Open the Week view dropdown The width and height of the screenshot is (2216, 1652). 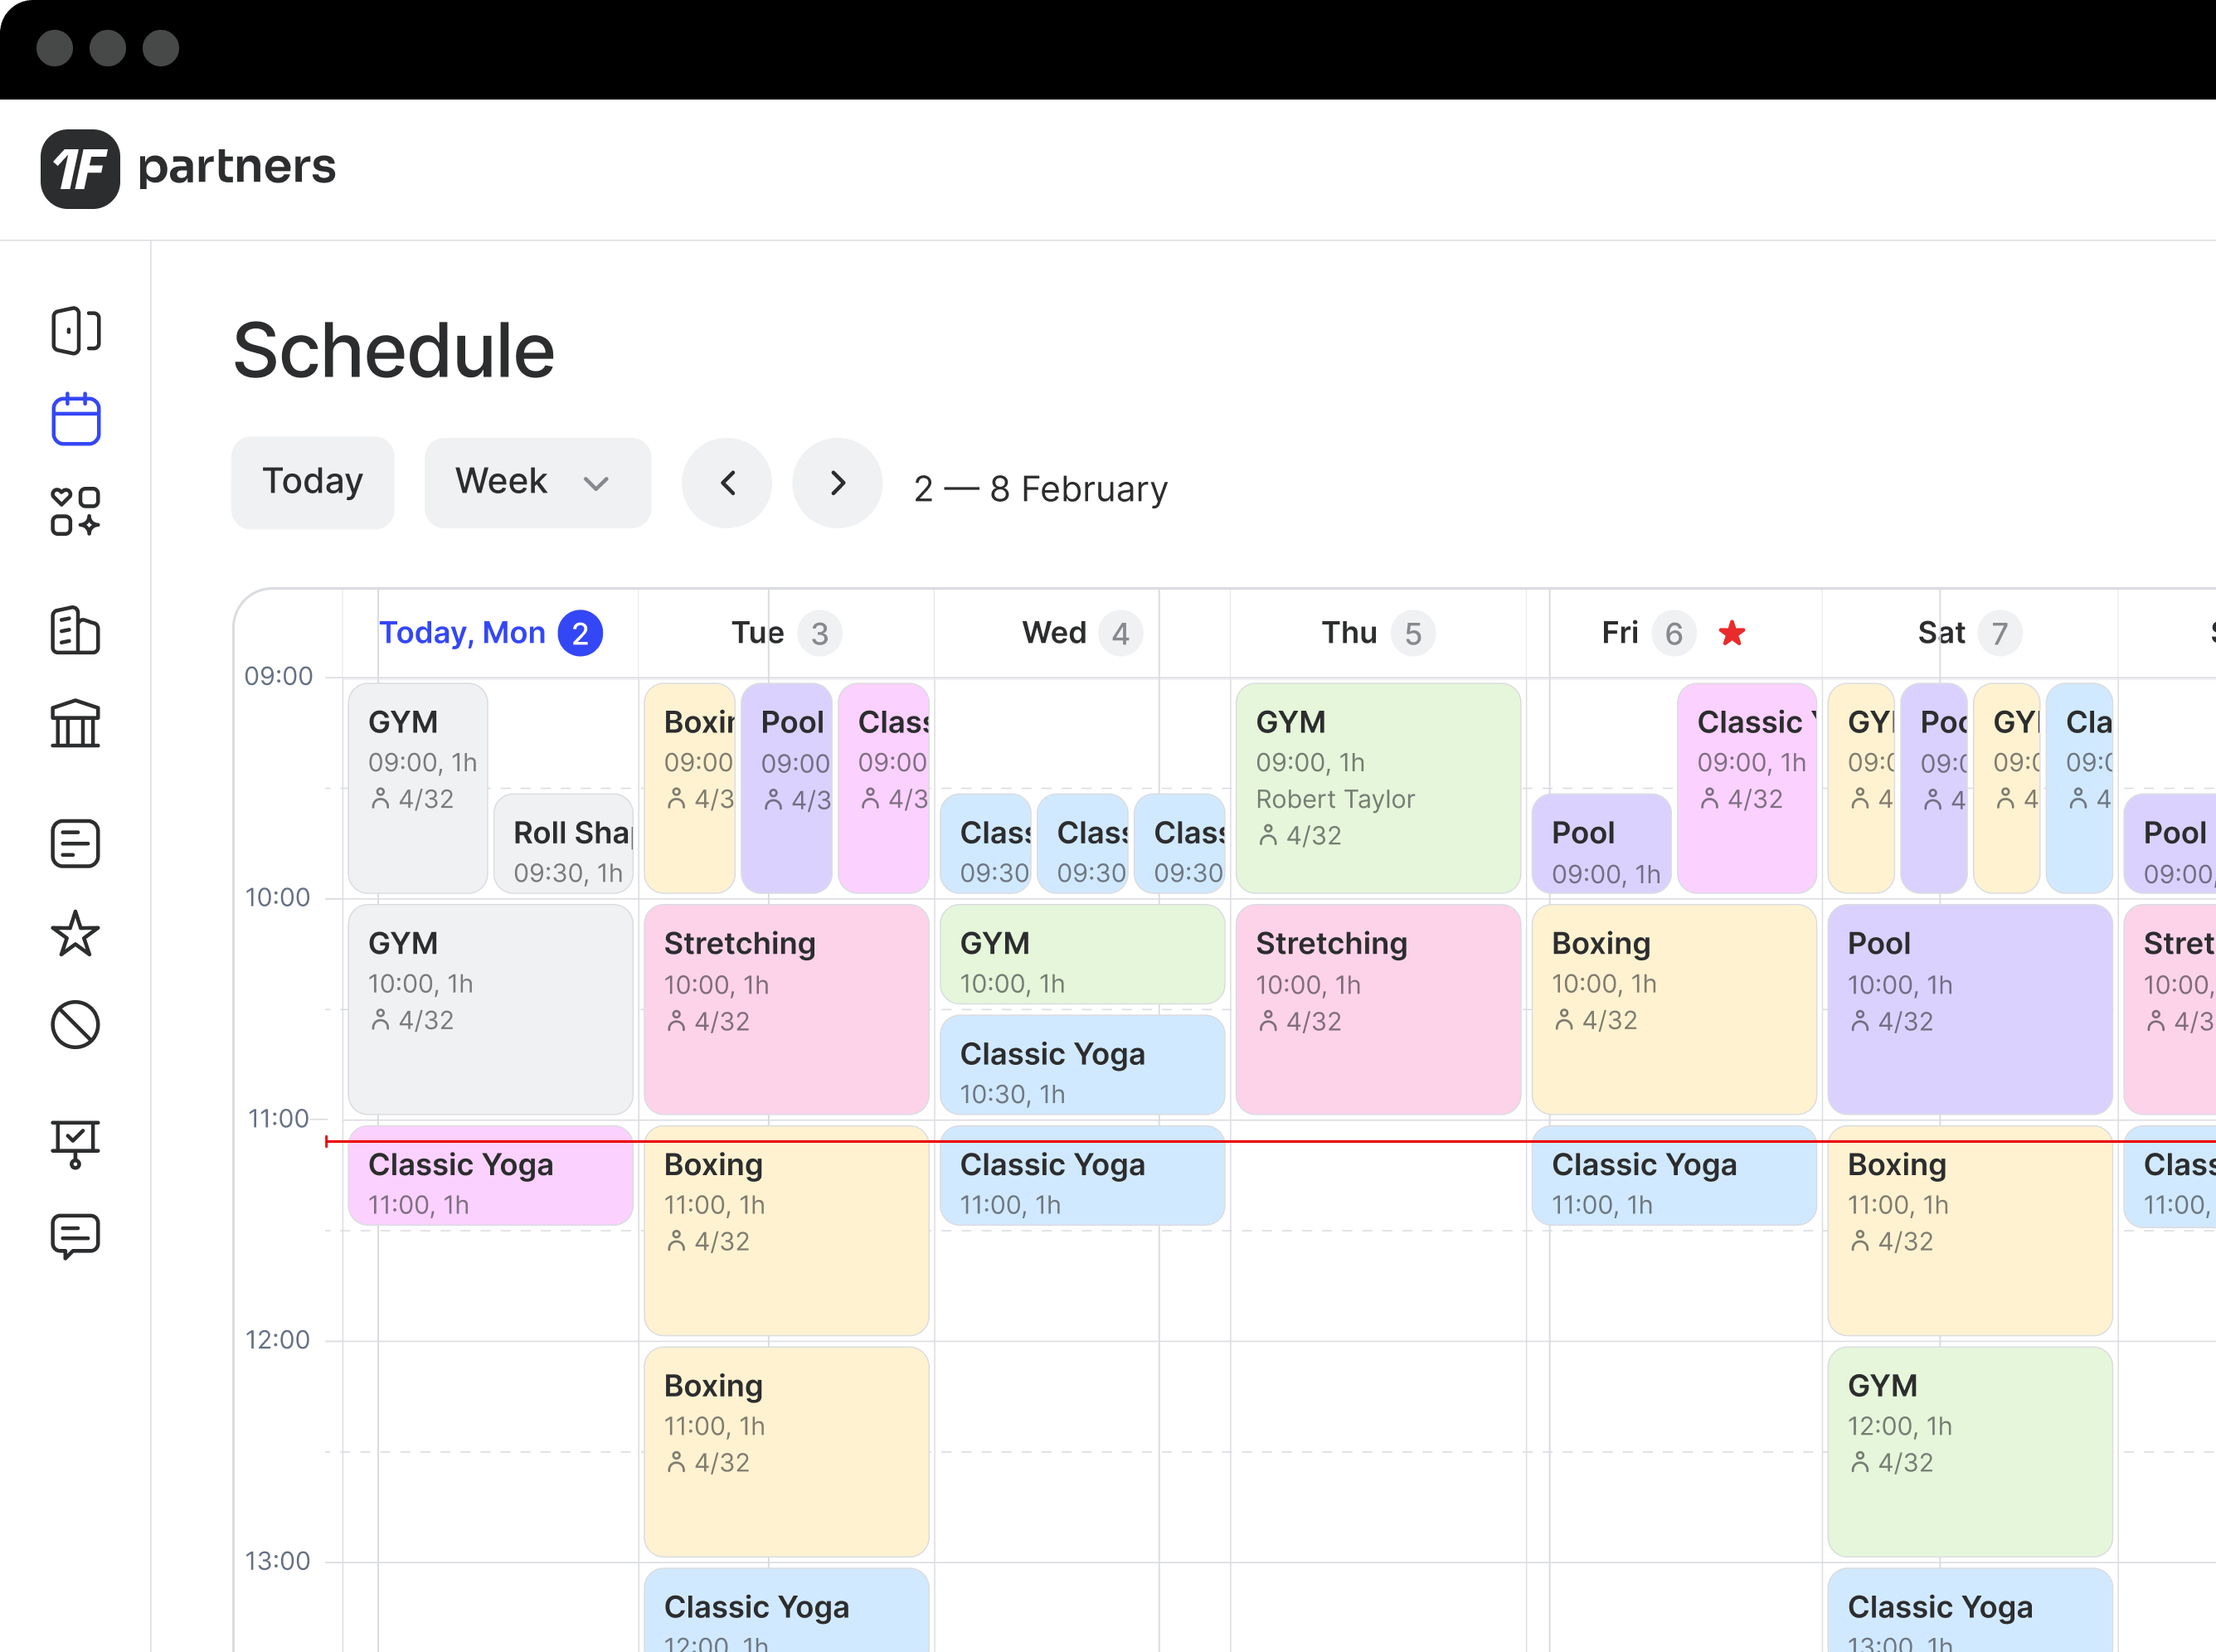tap(537, 482)
